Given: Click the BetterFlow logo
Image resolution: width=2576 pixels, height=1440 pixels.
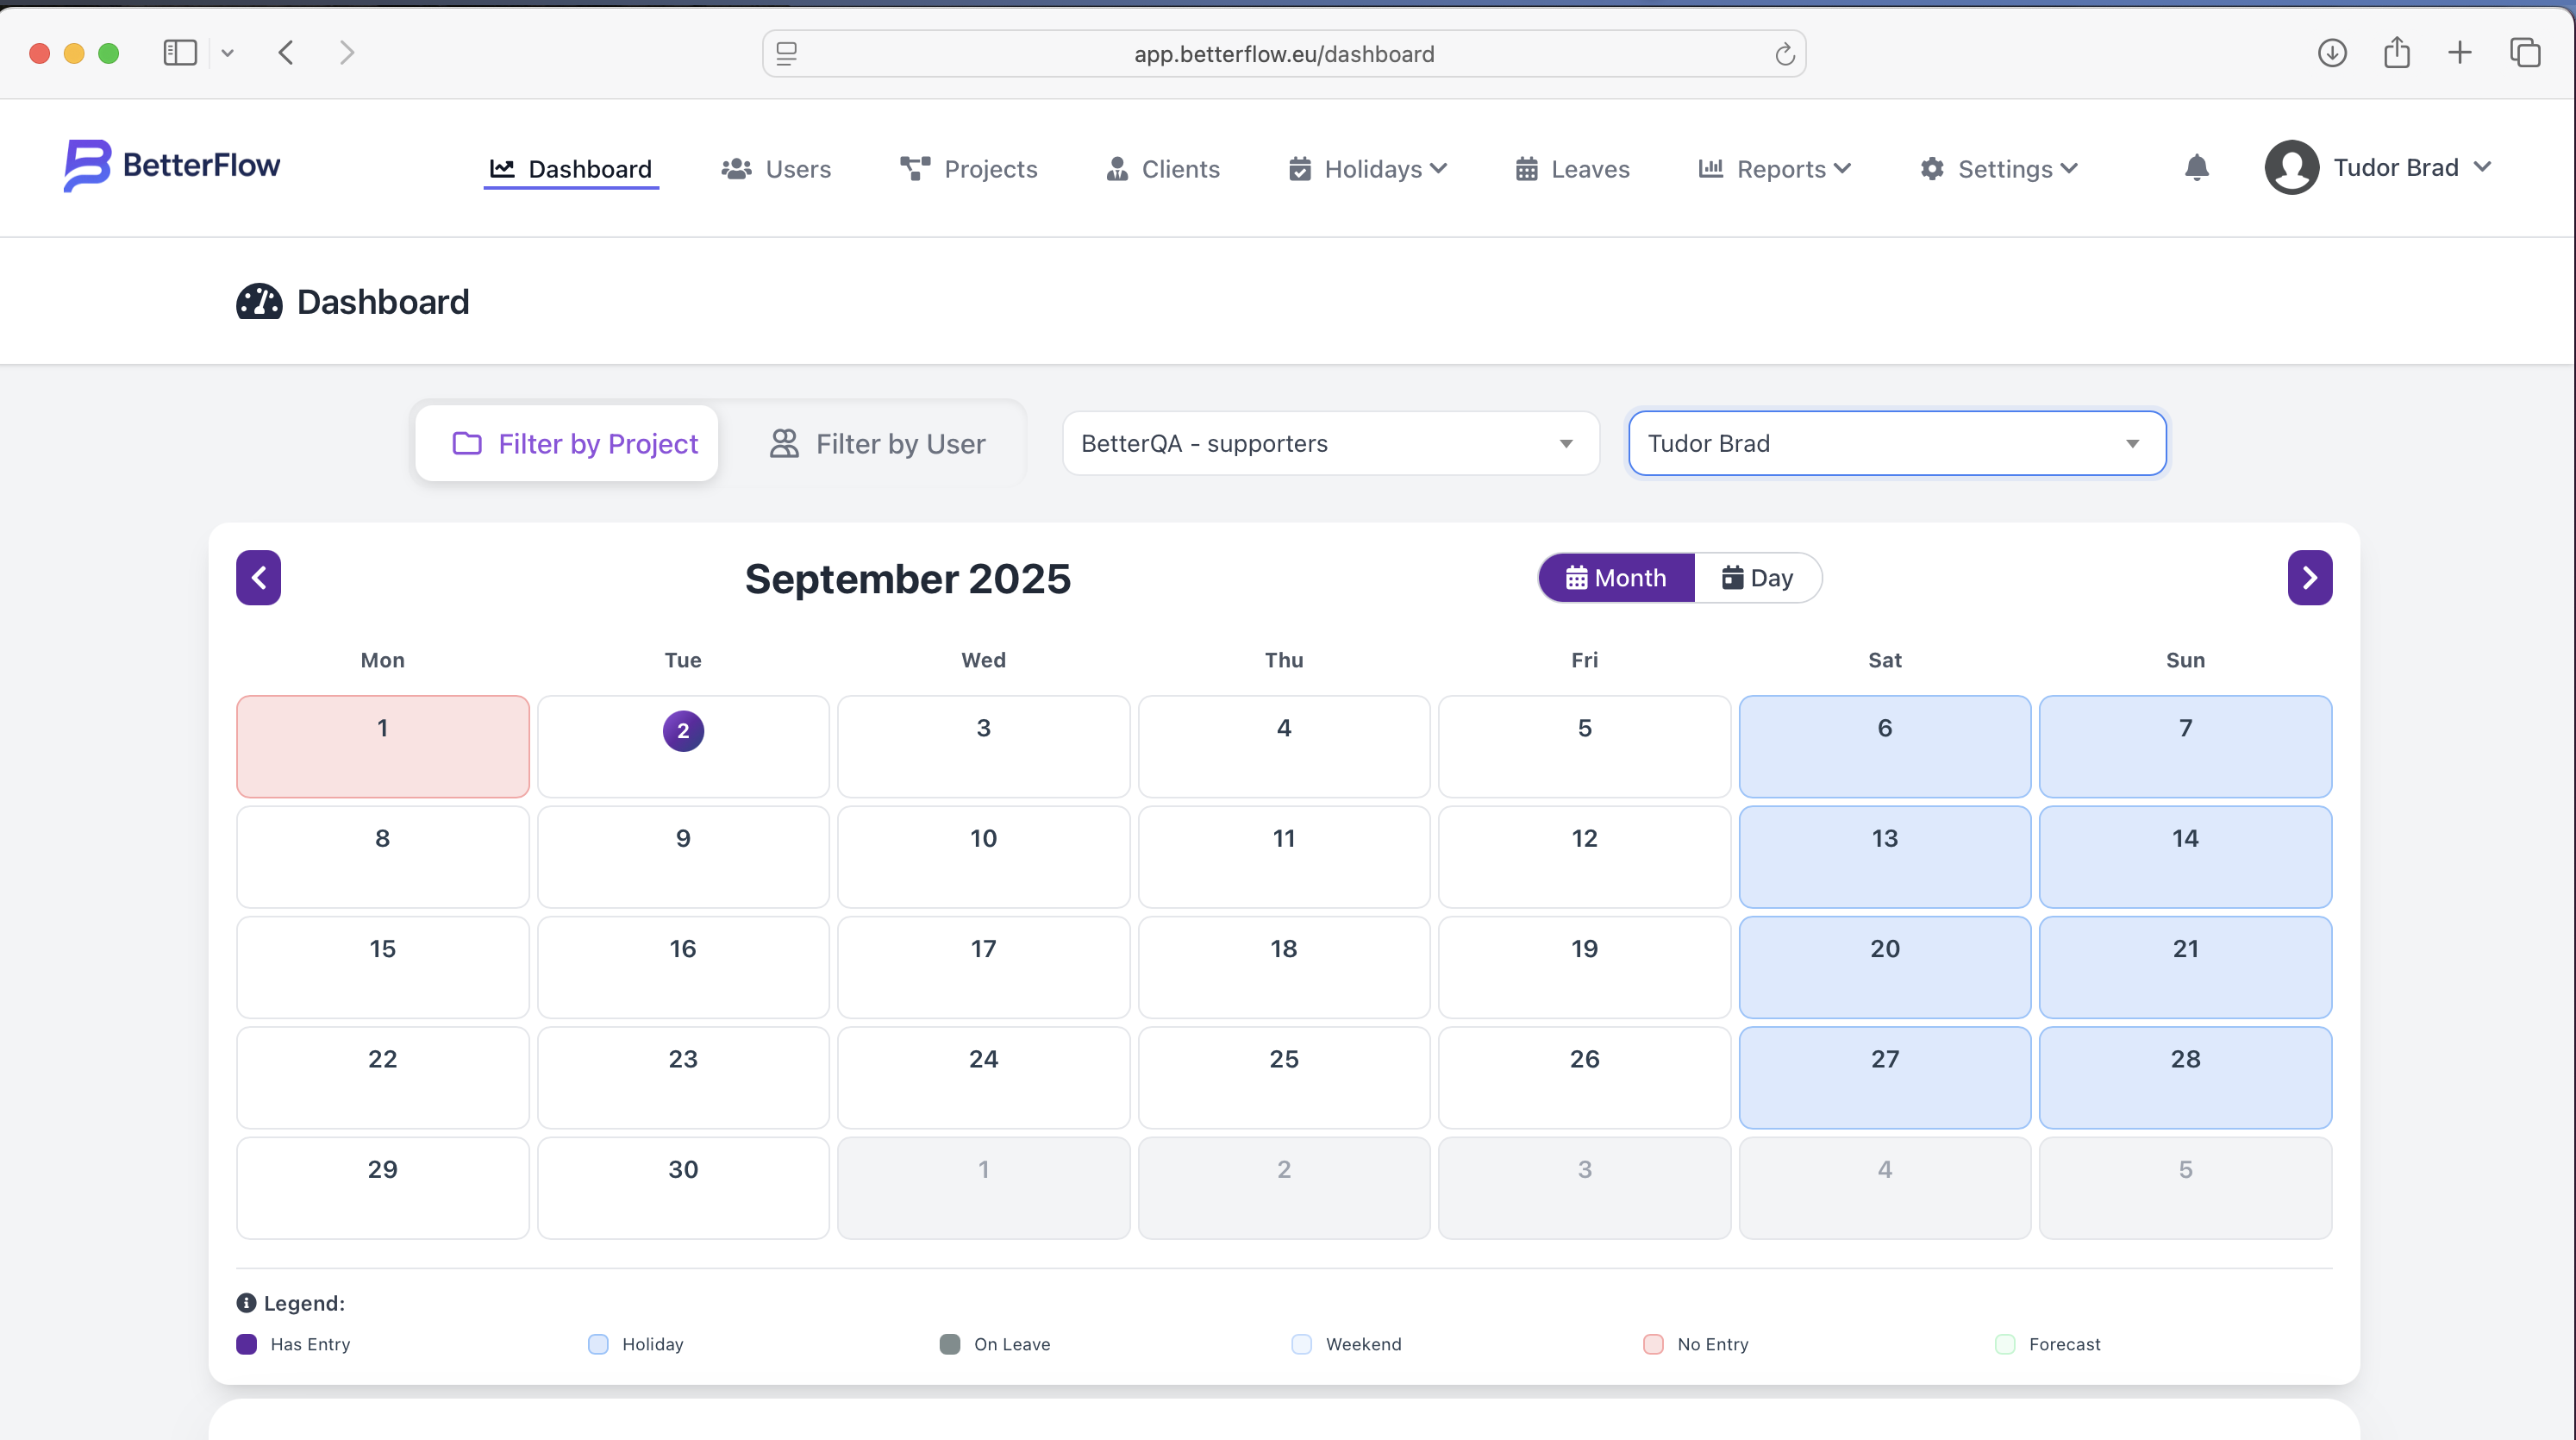Looking at the screenshot, I should (x=172, y=165).
